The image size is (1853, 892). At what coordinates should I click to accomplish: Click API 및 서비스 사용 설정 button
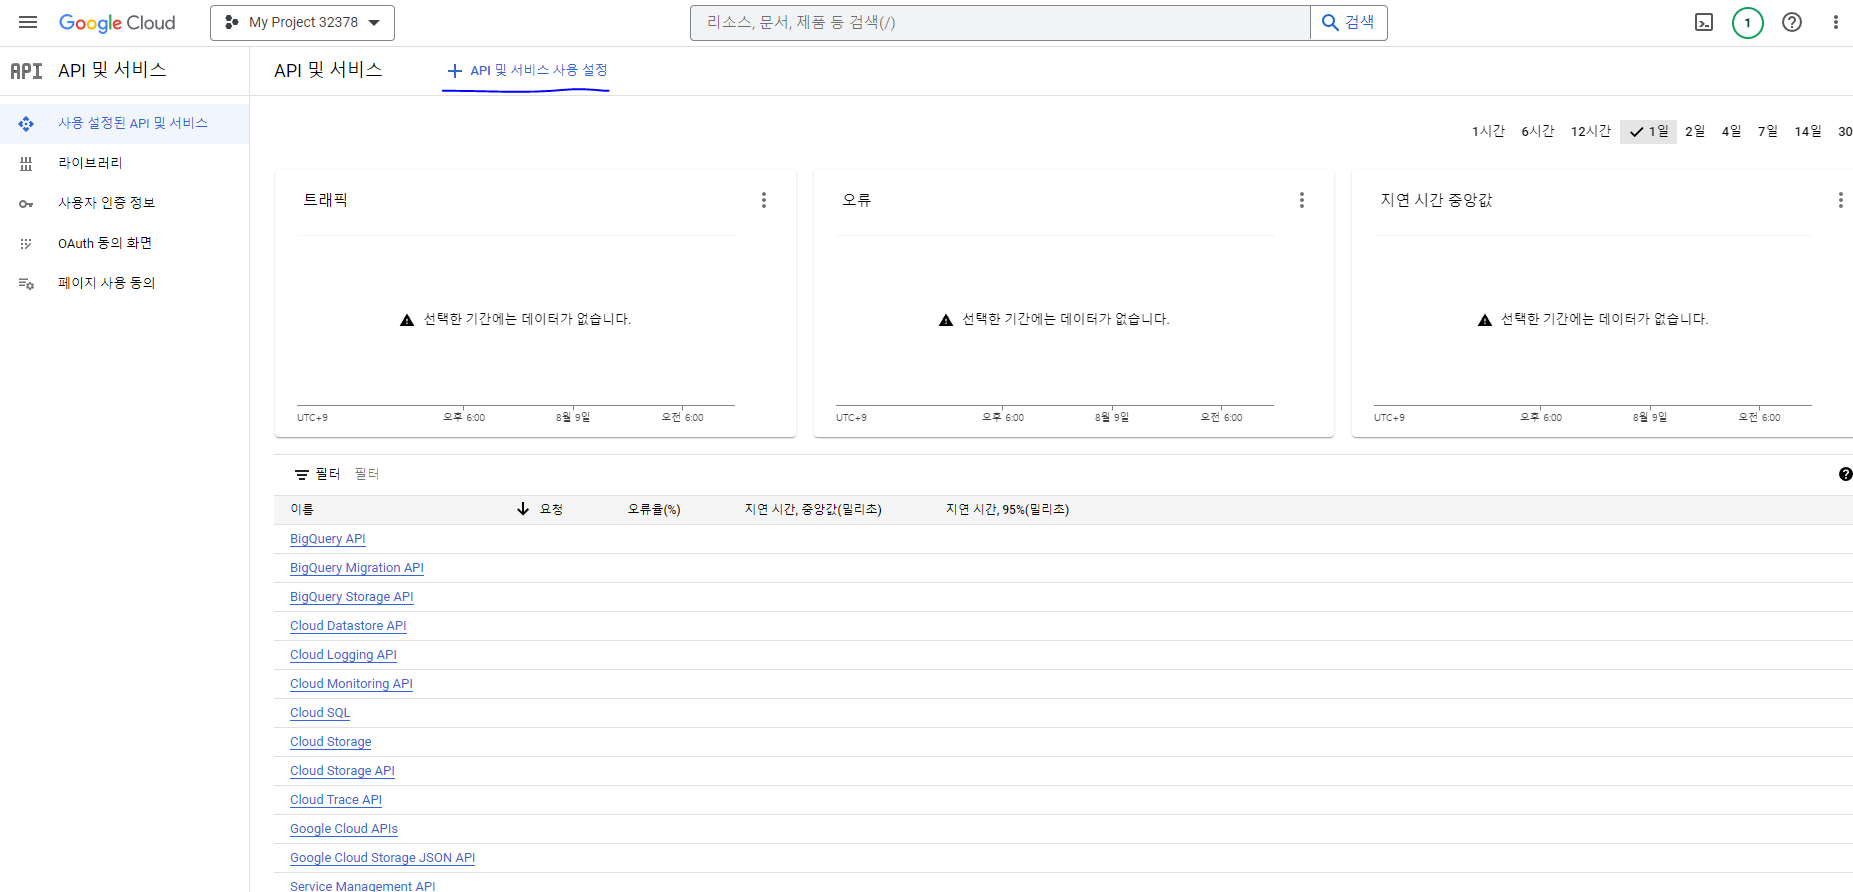coord(527,70)
